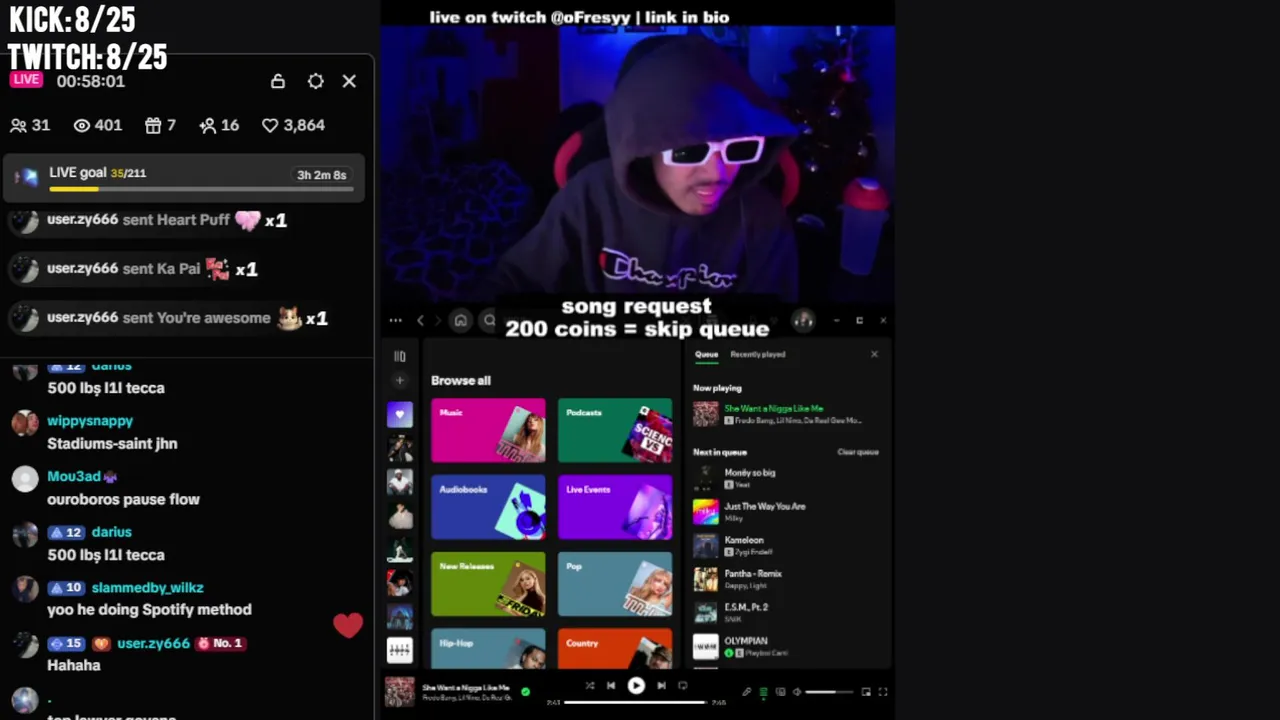
Task: Click username slammedby_wilkz in chat
Action: (x=147, y=588)
